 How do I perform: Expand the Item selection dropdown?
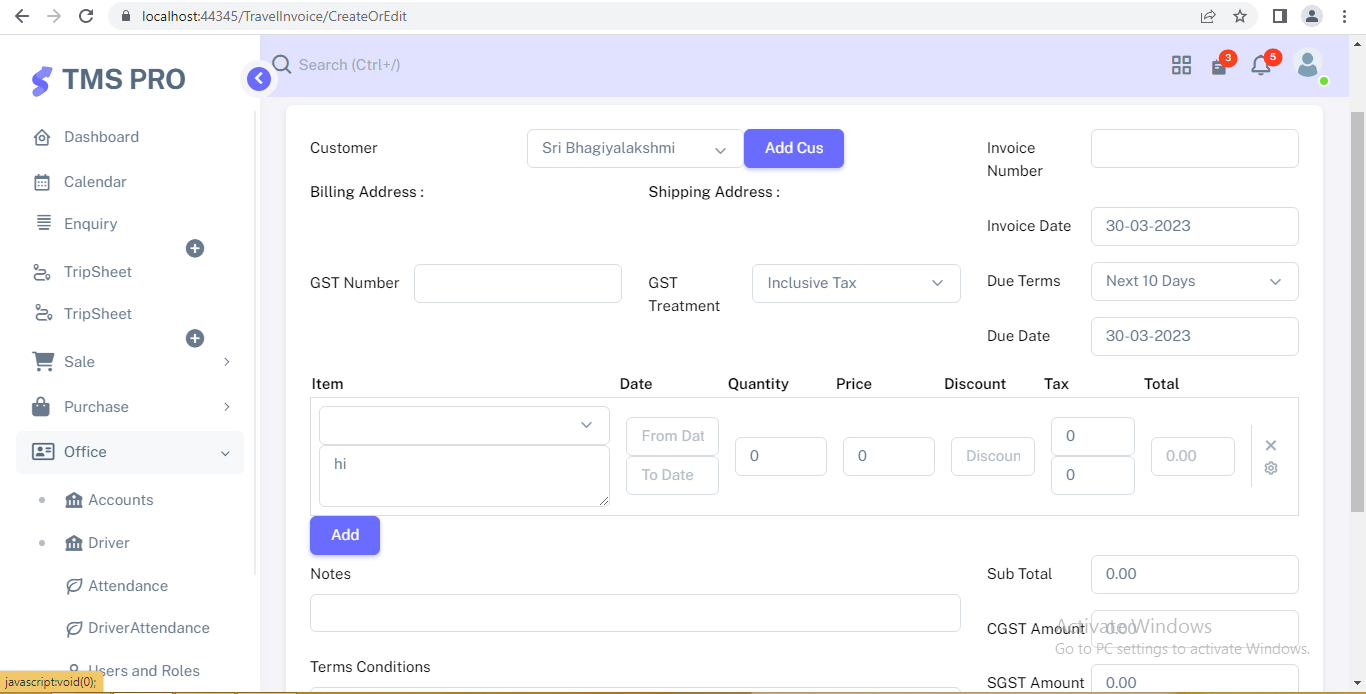click(x=464, y=425)
